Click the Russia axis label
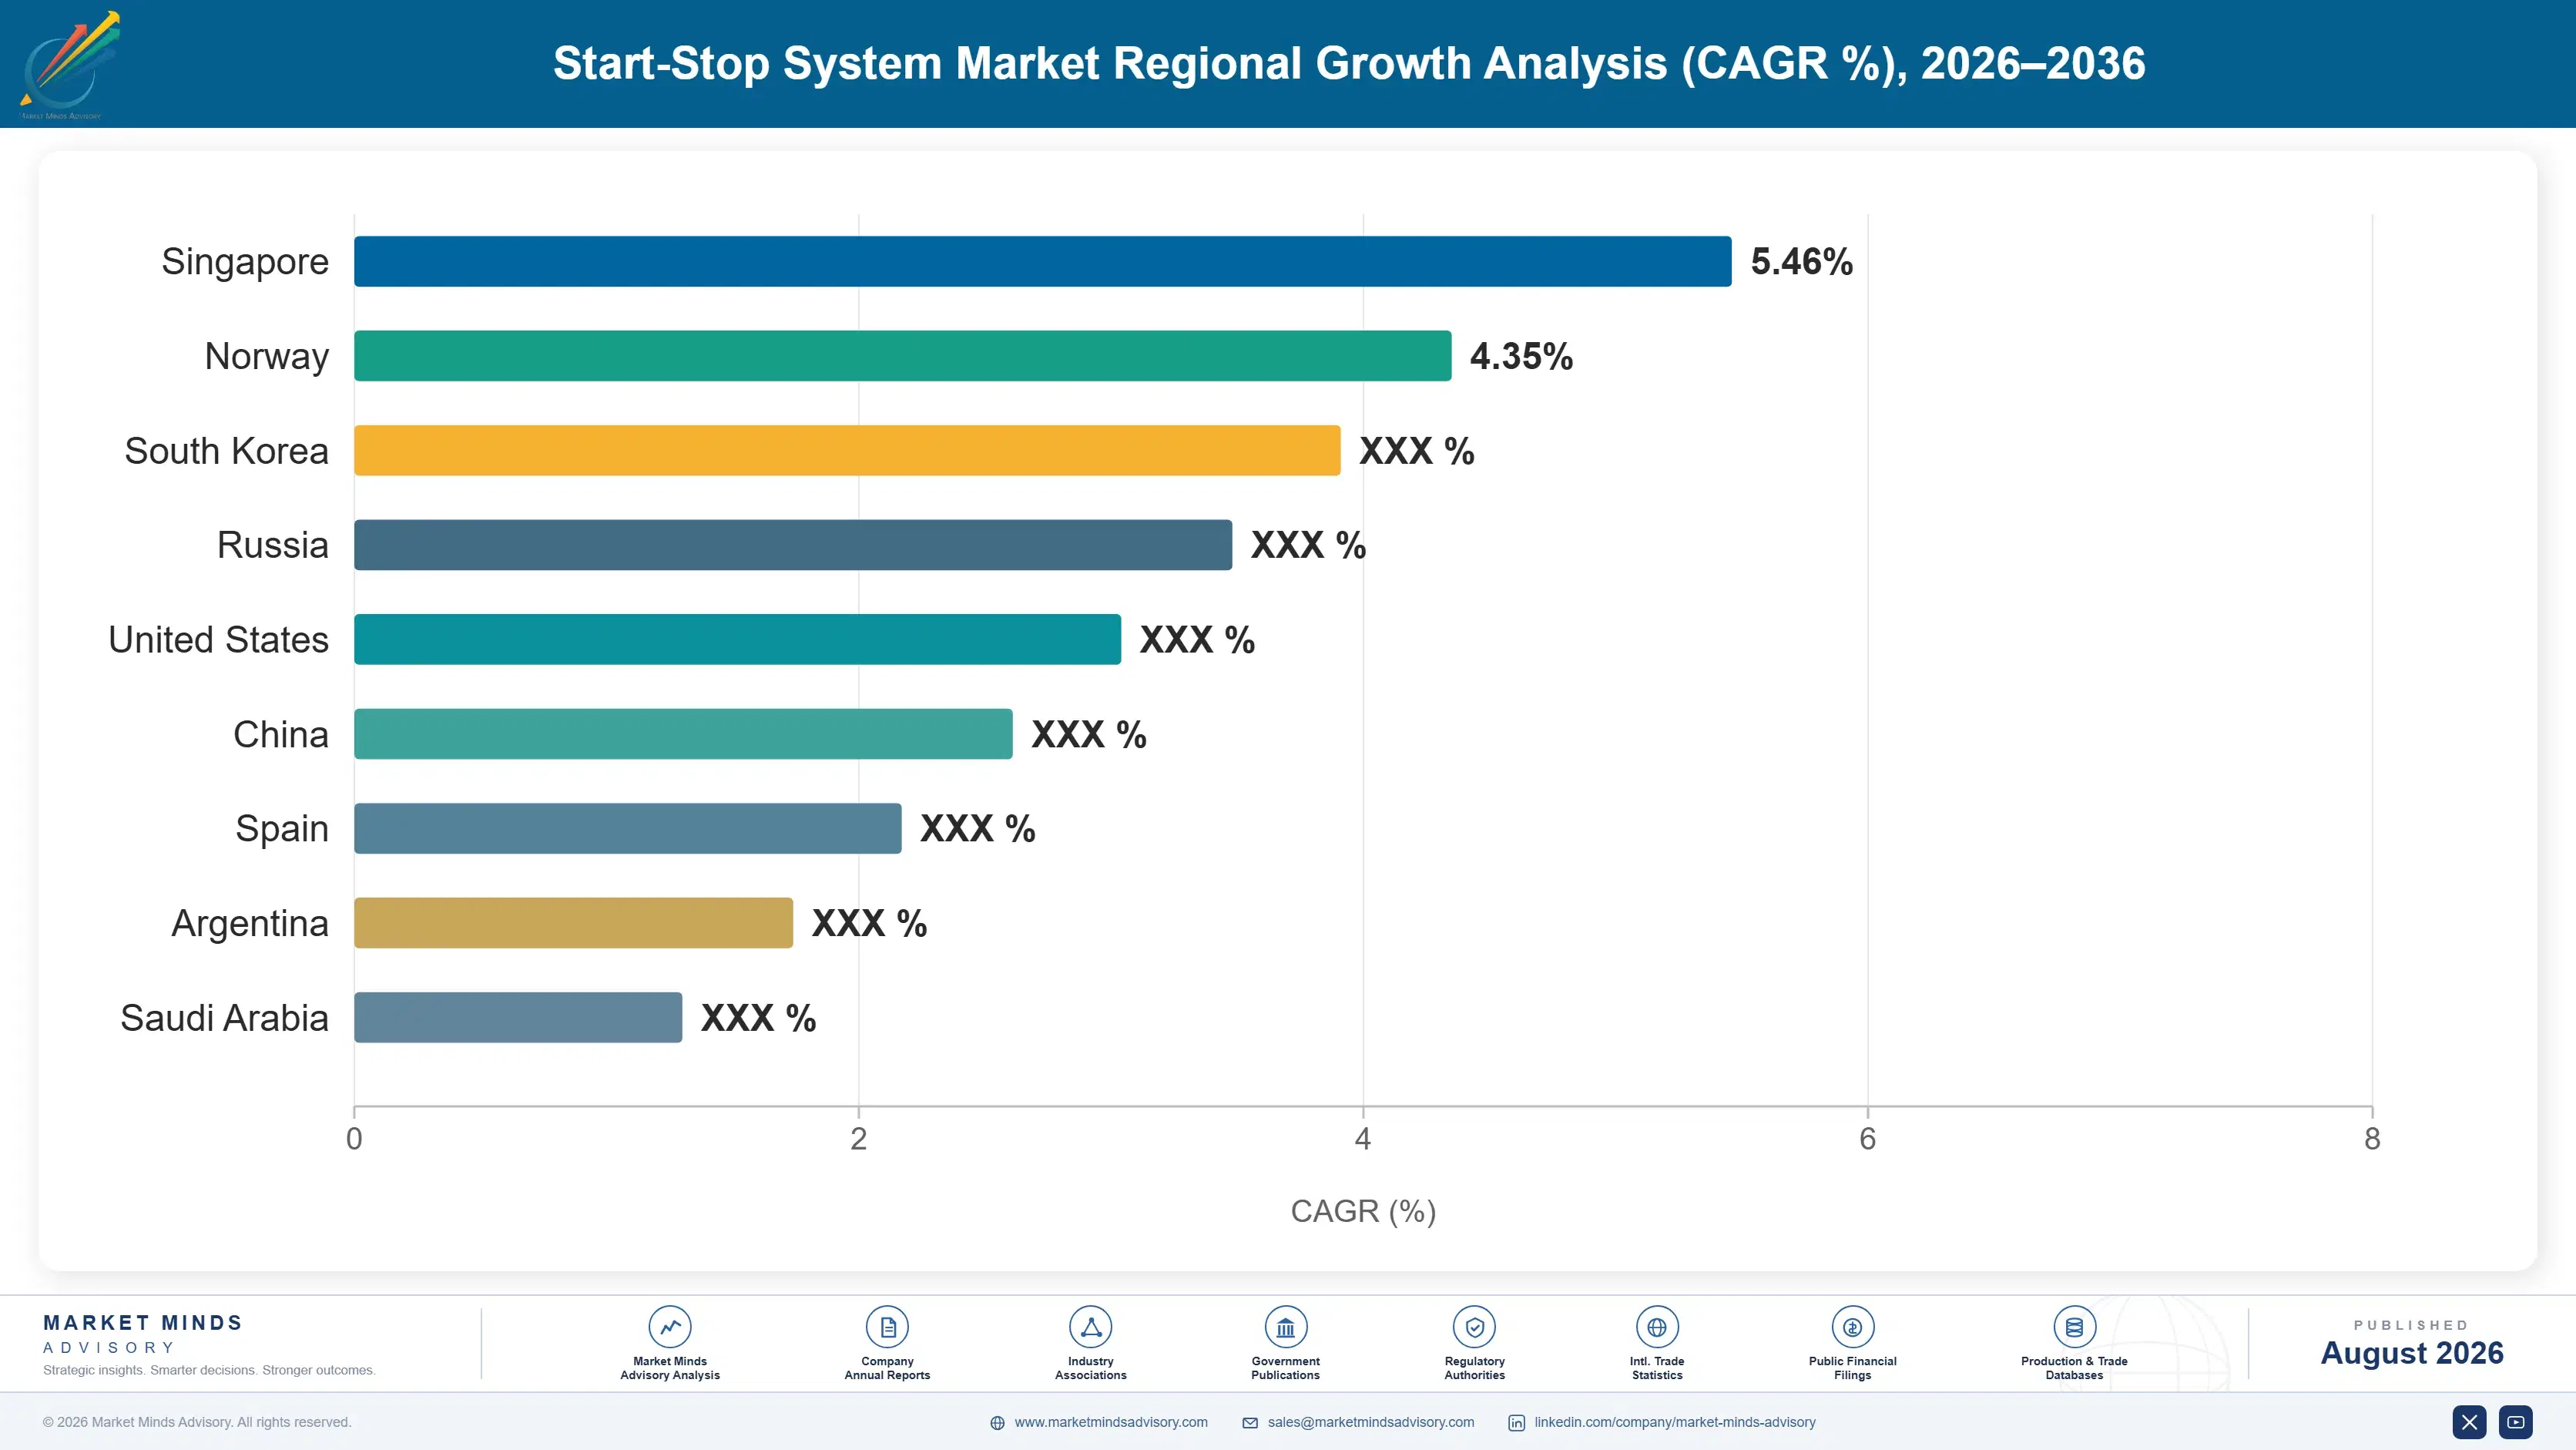 coord(273,545)
